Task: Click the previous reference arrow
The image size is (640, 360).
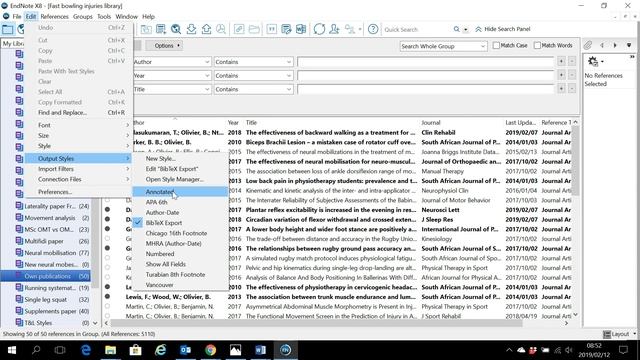Action: tap(602, 45)
